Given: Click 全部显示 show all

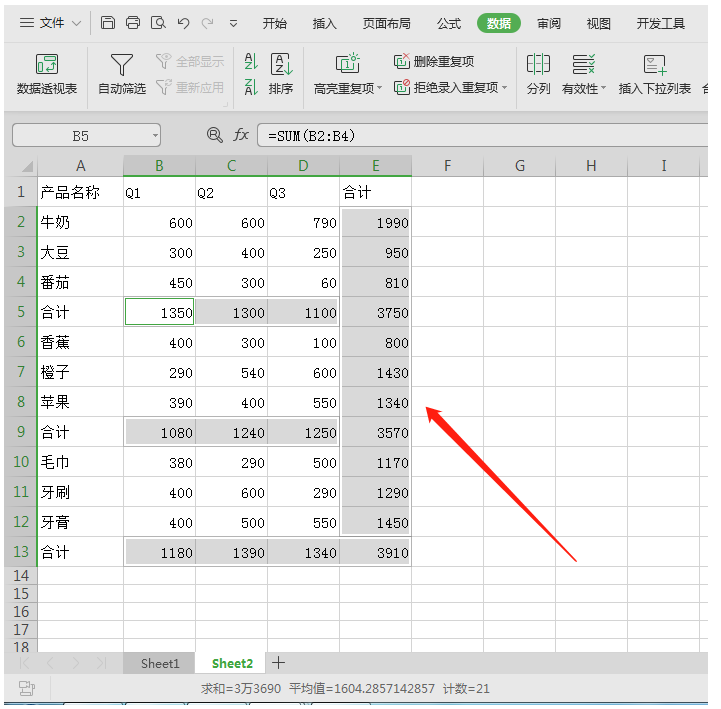Looking at the screenshot, I should coord(190,61).
